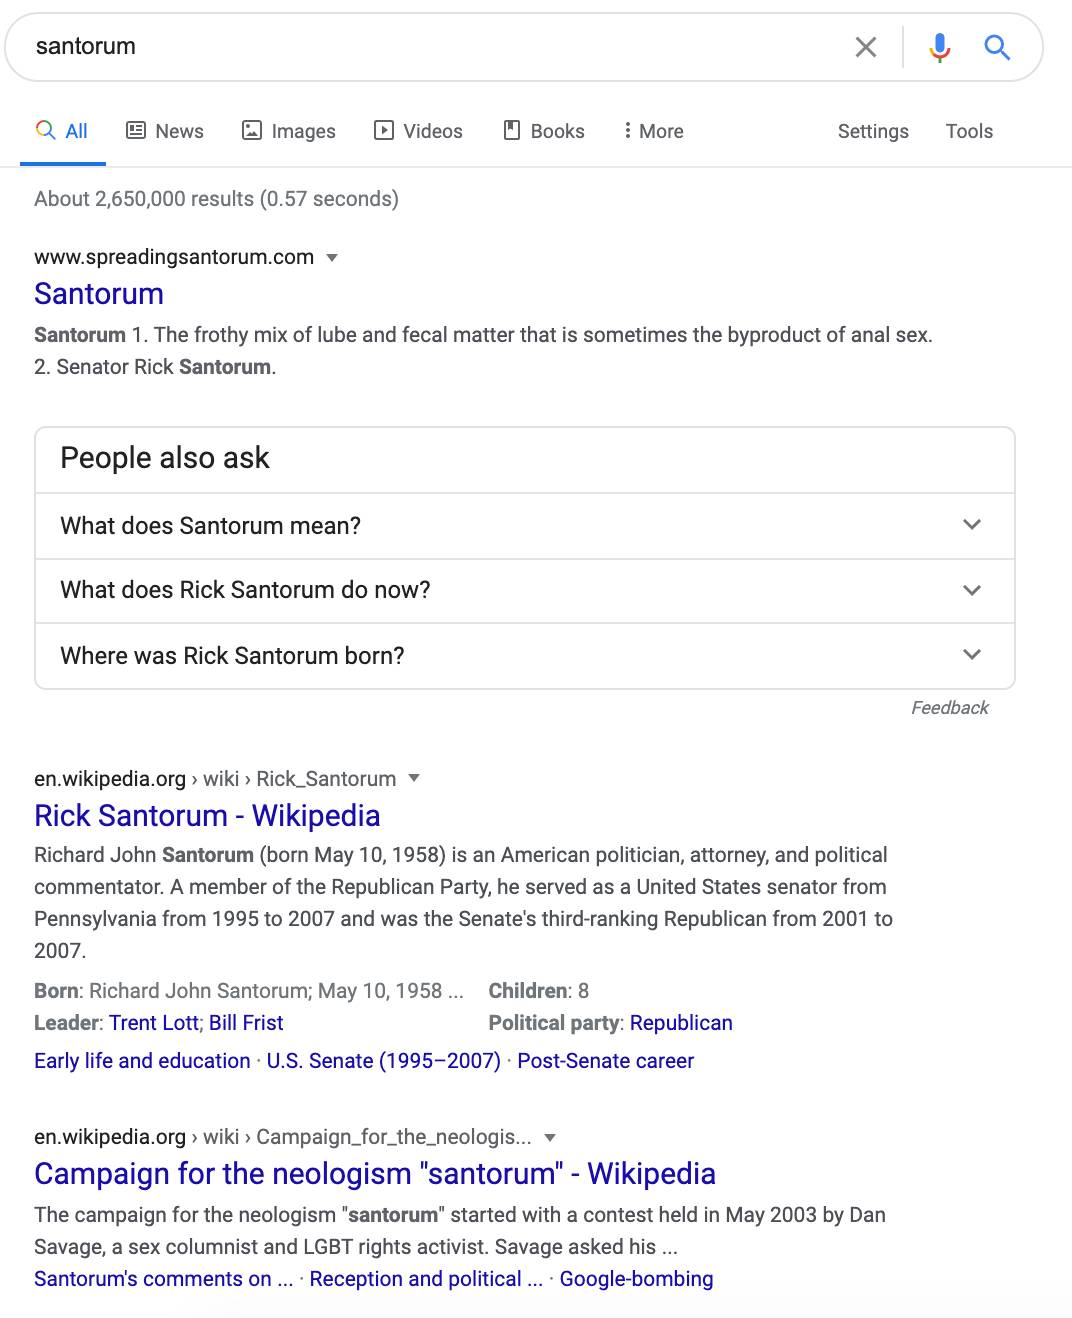
Task: Clear the search box with the X icon
Action: tap(866, 47)
